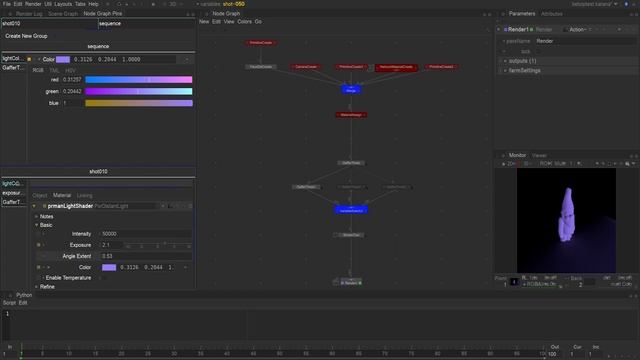Open the Colors menu in Node Graph
This screenshot has width=640, height=360.
click(x=244, y=22)
